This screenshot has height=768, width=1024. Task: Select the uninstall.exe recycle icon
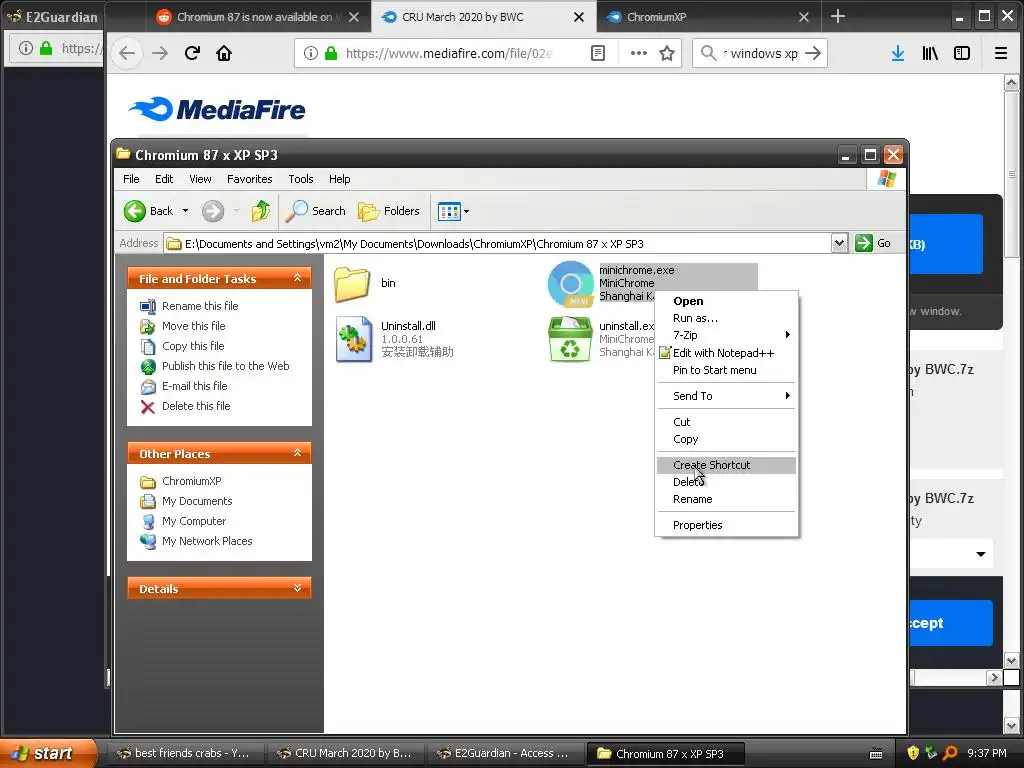tap(570, 339)
